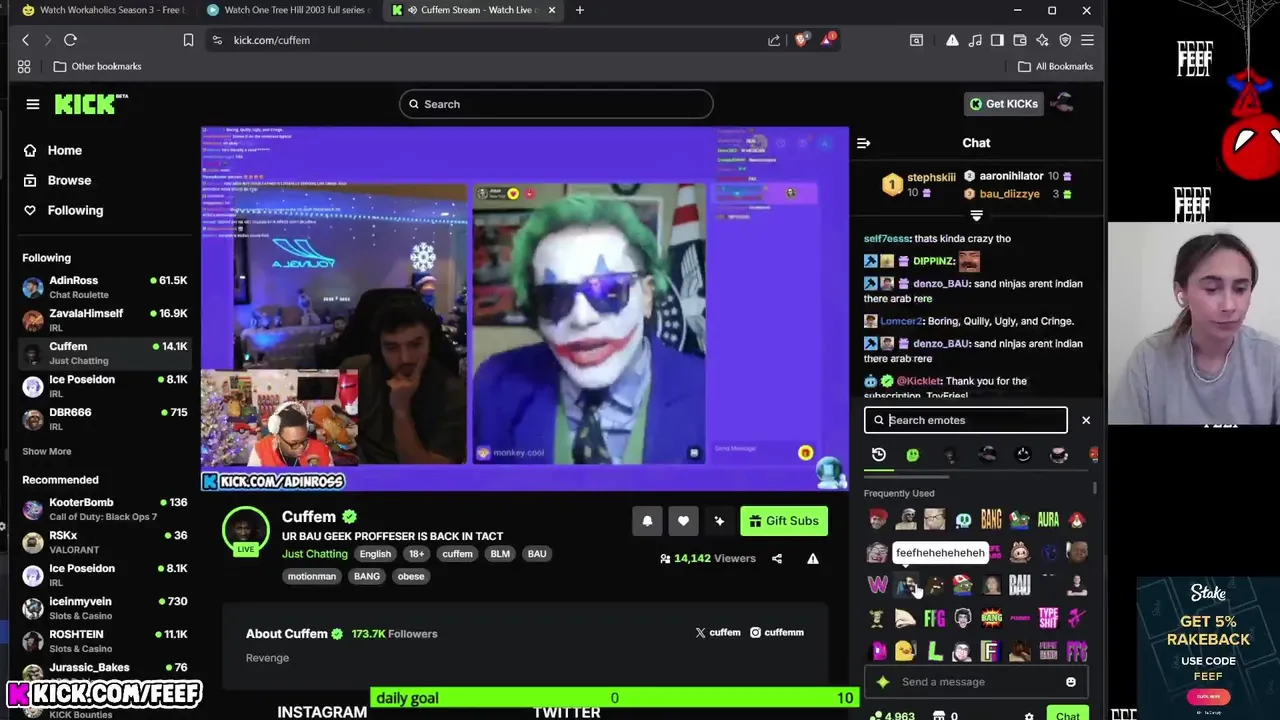Switch to the Watch Workaholics Season 3 tab

104,10
